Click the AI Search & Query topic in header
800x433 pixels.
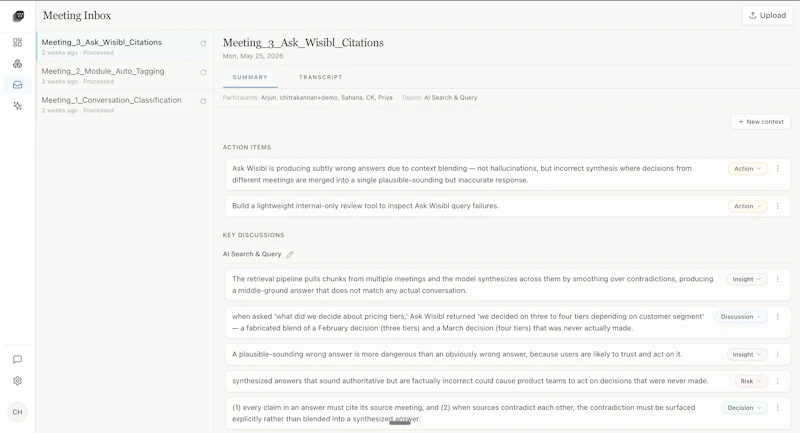(x=451, y=97)
